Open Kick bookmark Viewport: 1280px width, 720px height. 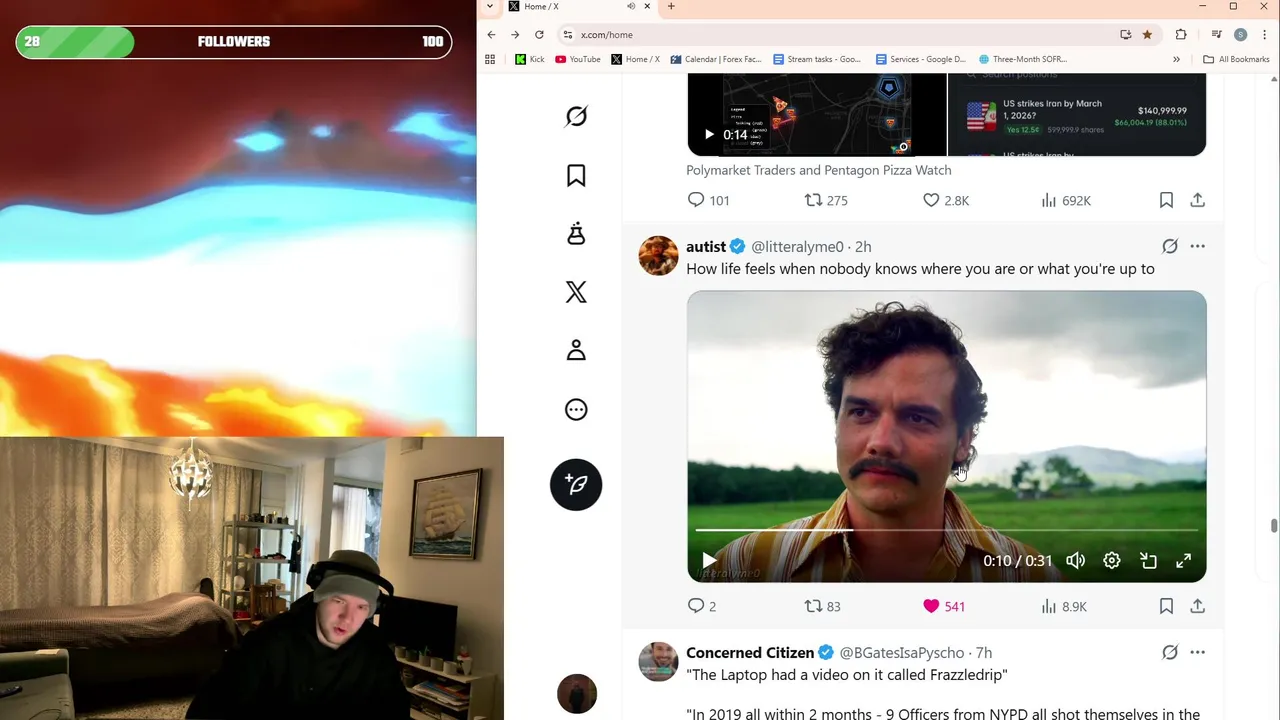coord(530,59)
